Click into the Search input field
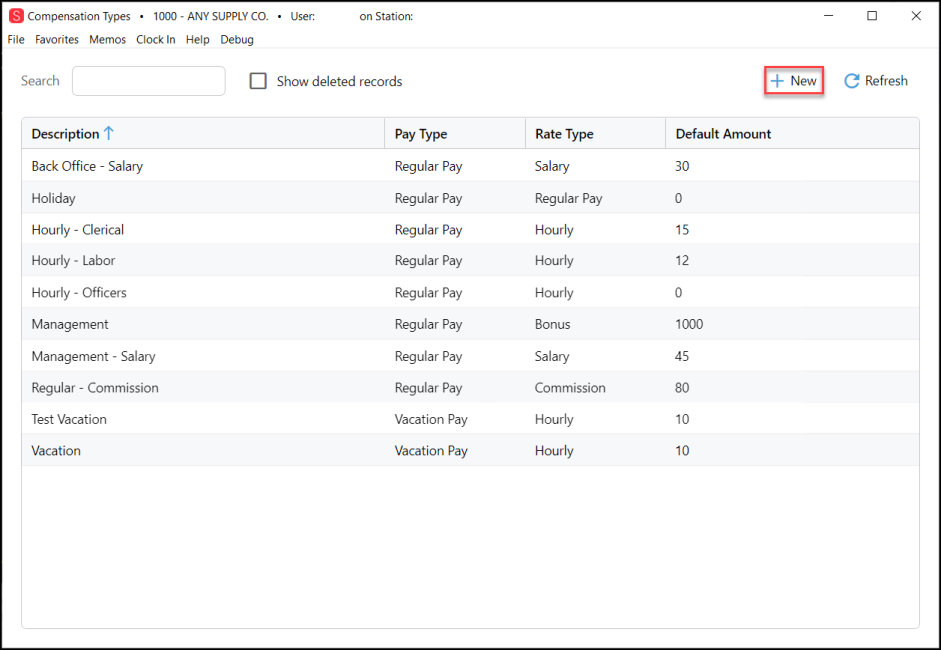Image resolution: width=941 pixels, height=650 pixels. [149, 81]
